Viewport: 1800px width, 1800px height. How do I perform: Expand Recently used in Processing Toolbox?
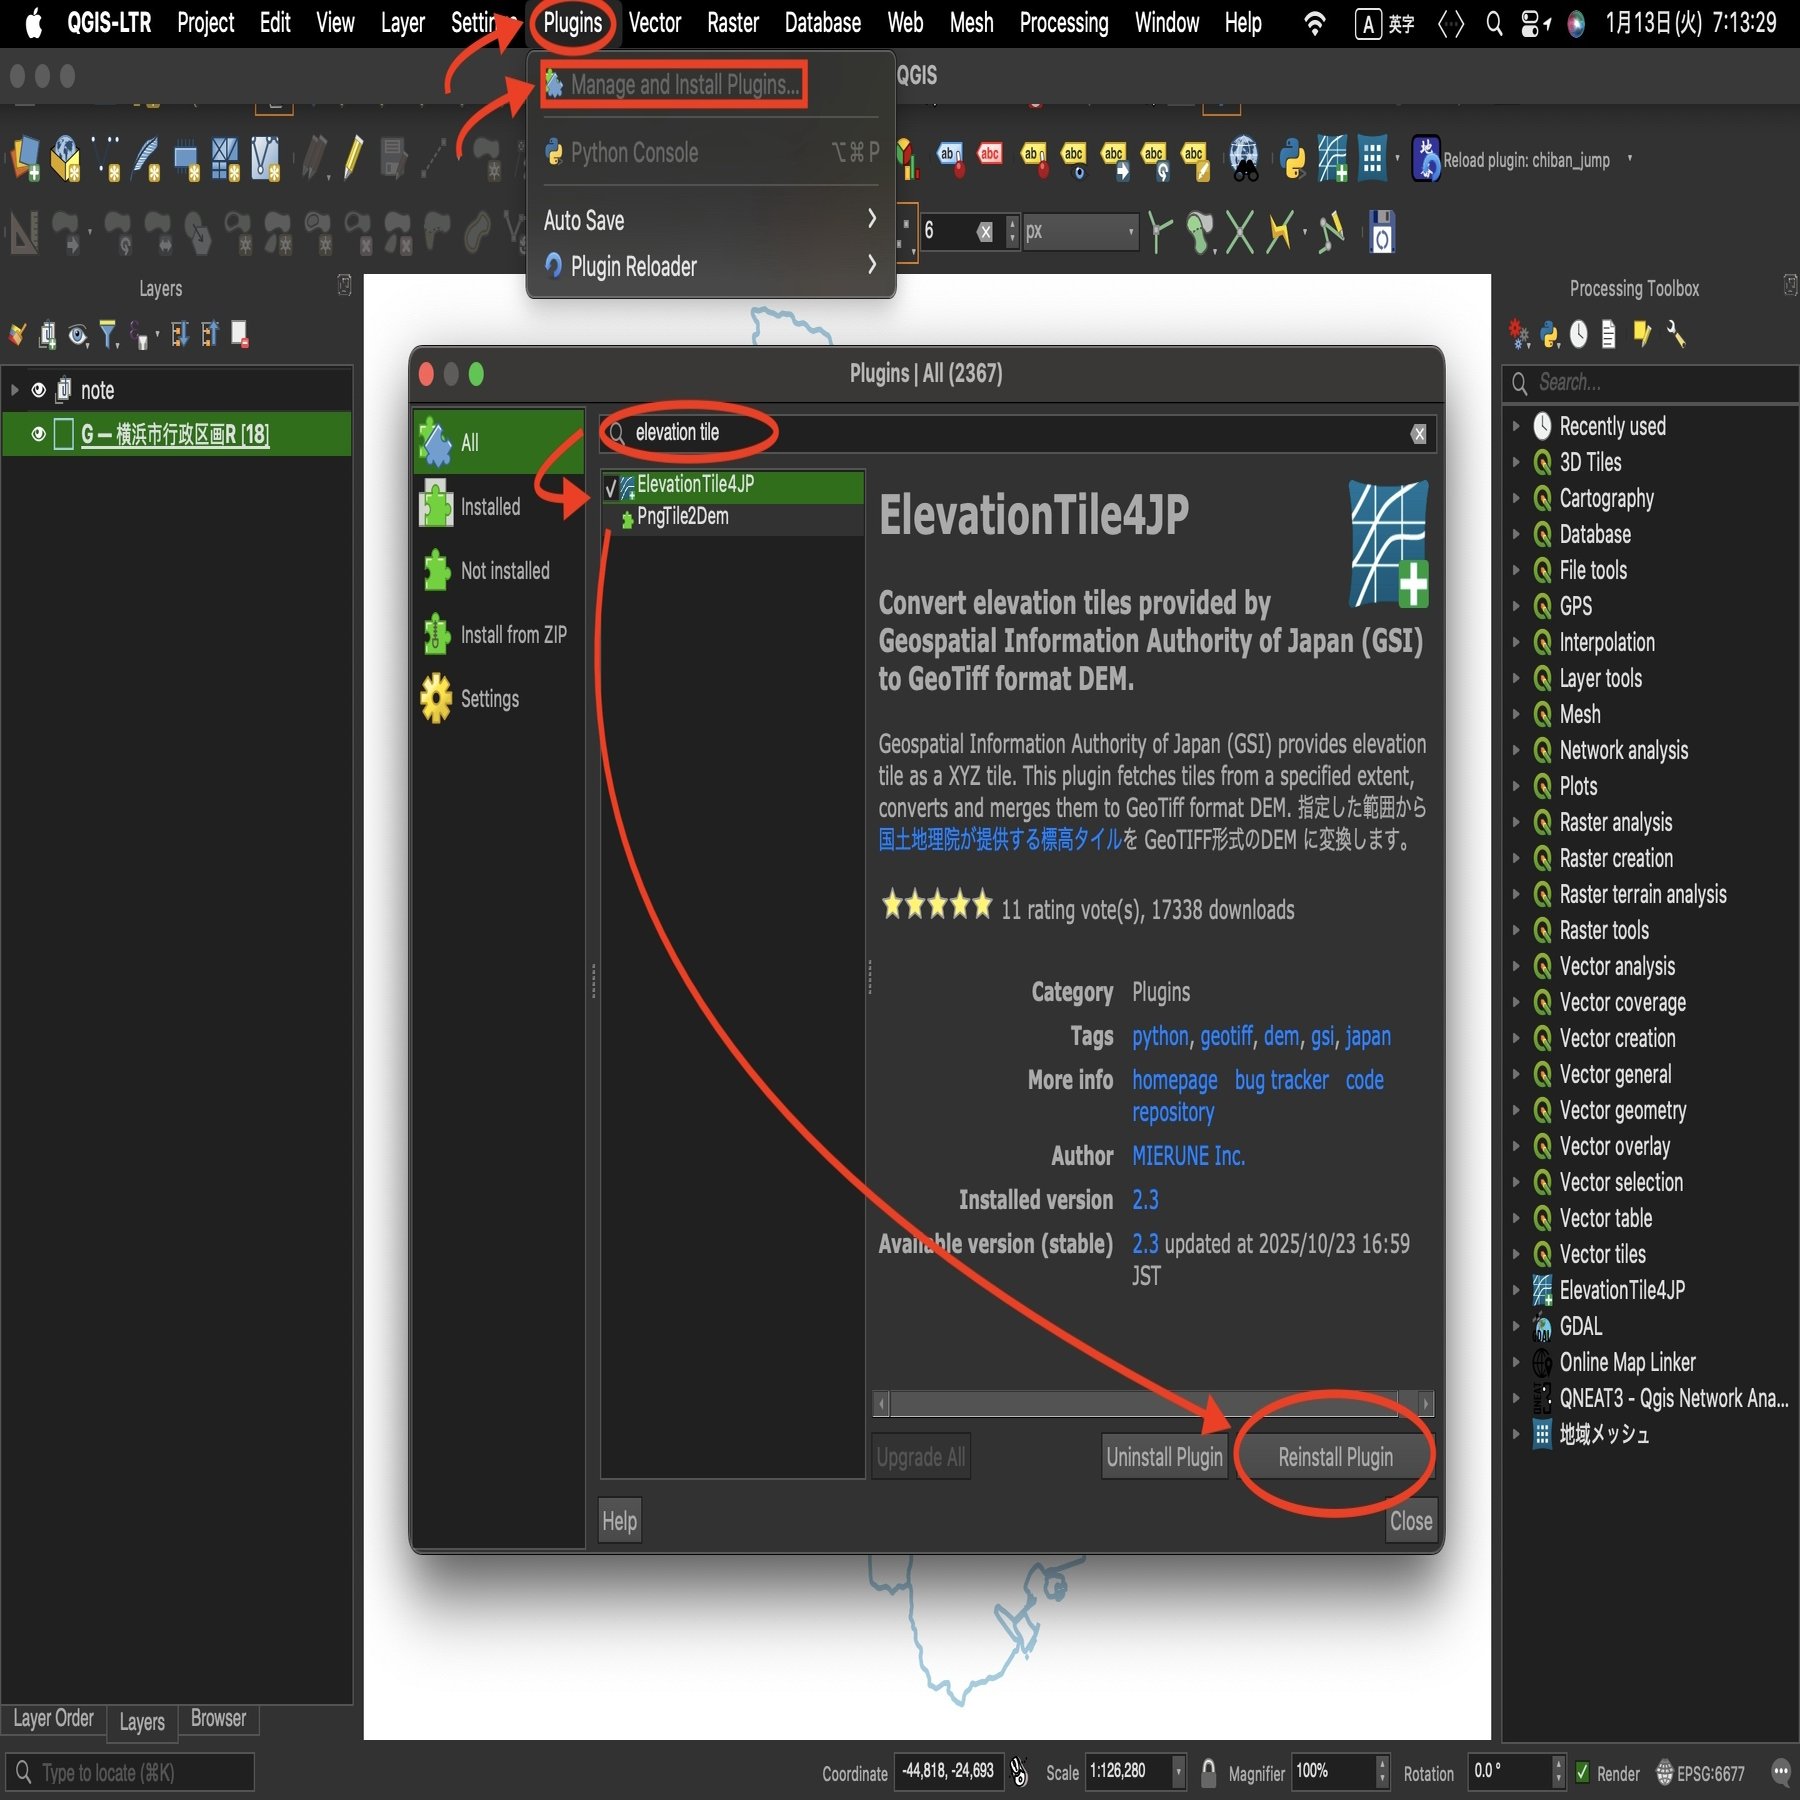(1516, 426)
